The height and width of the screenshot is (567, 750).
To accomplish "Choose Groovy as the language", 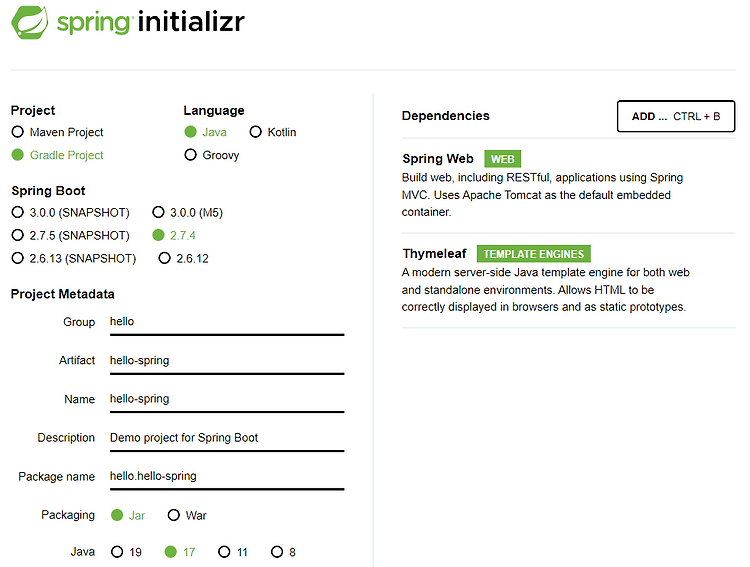I will tap(190, 155).
